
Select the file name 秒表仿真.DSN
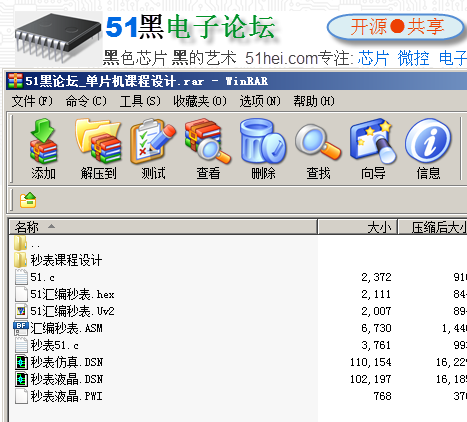67,362
